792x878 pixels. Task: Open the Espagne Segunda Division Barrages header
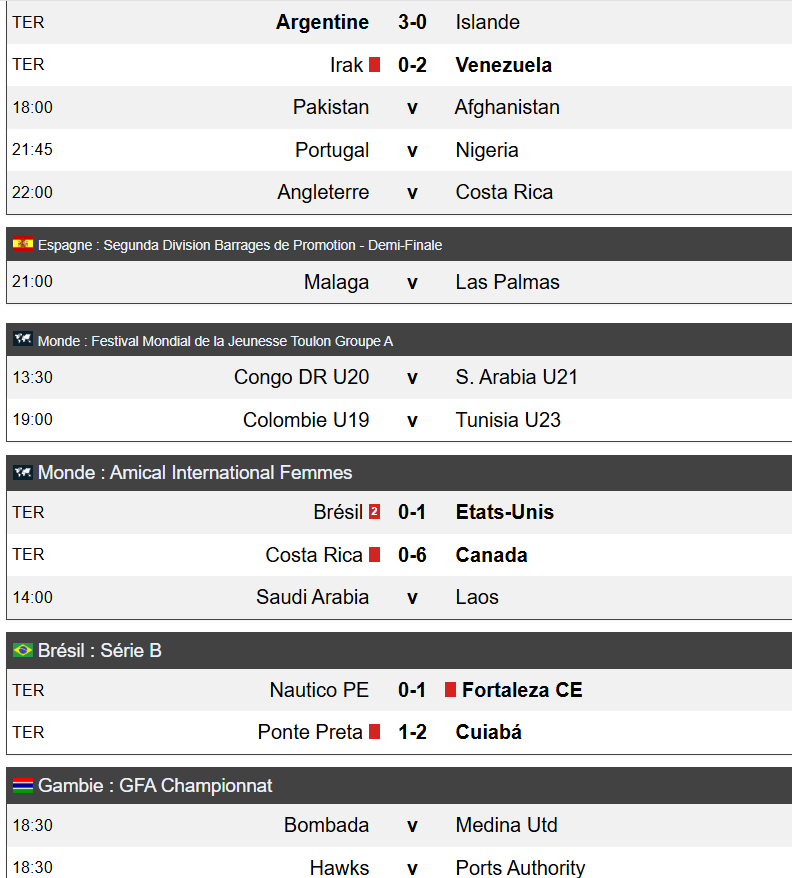coord(399,245)
